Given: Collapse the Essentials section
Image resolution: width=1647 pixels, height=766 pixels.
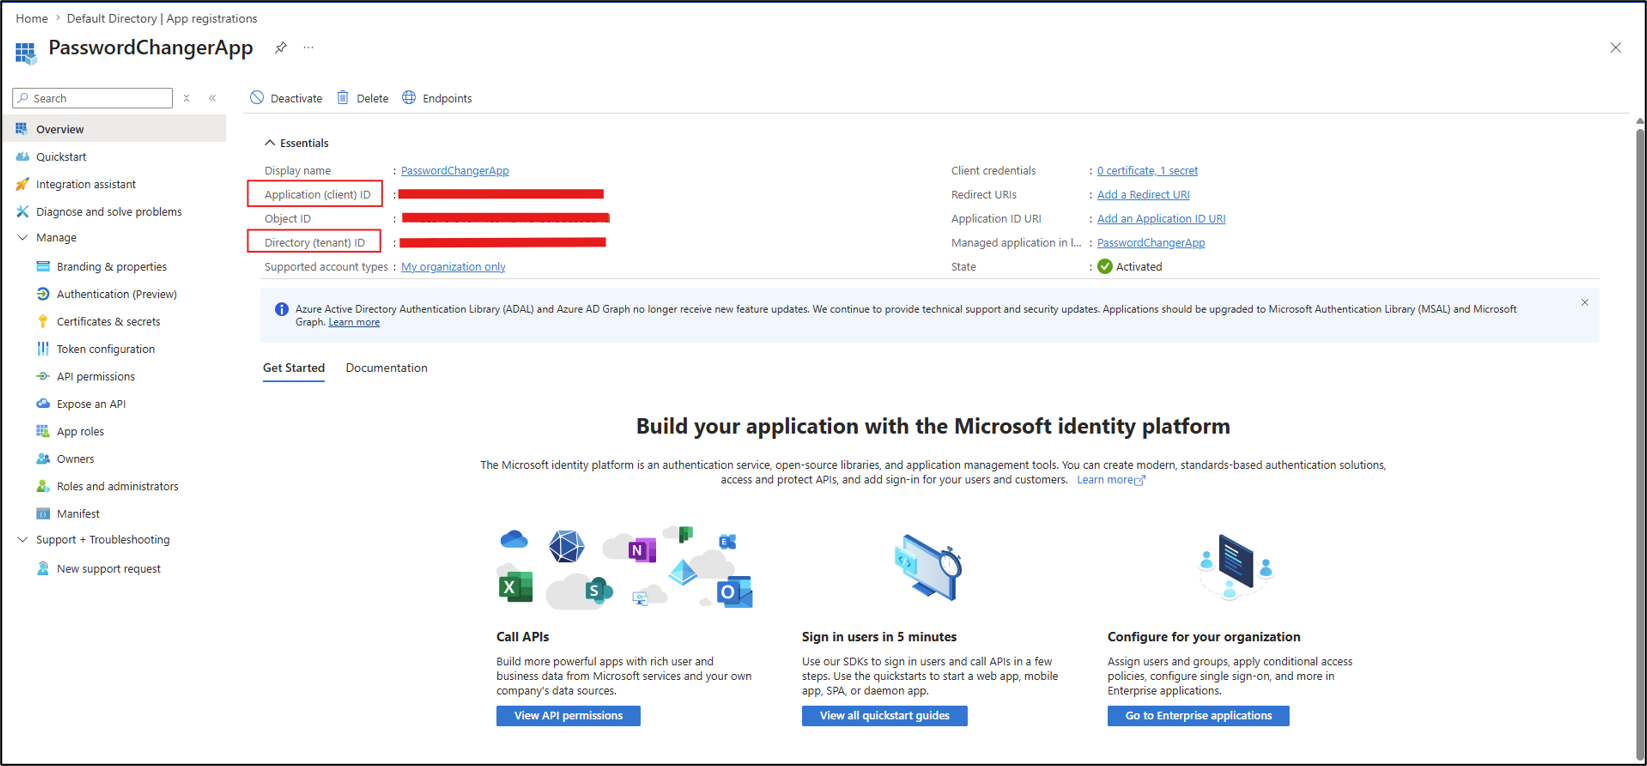Looking at the screenshot, I should [x=270, y=143].
